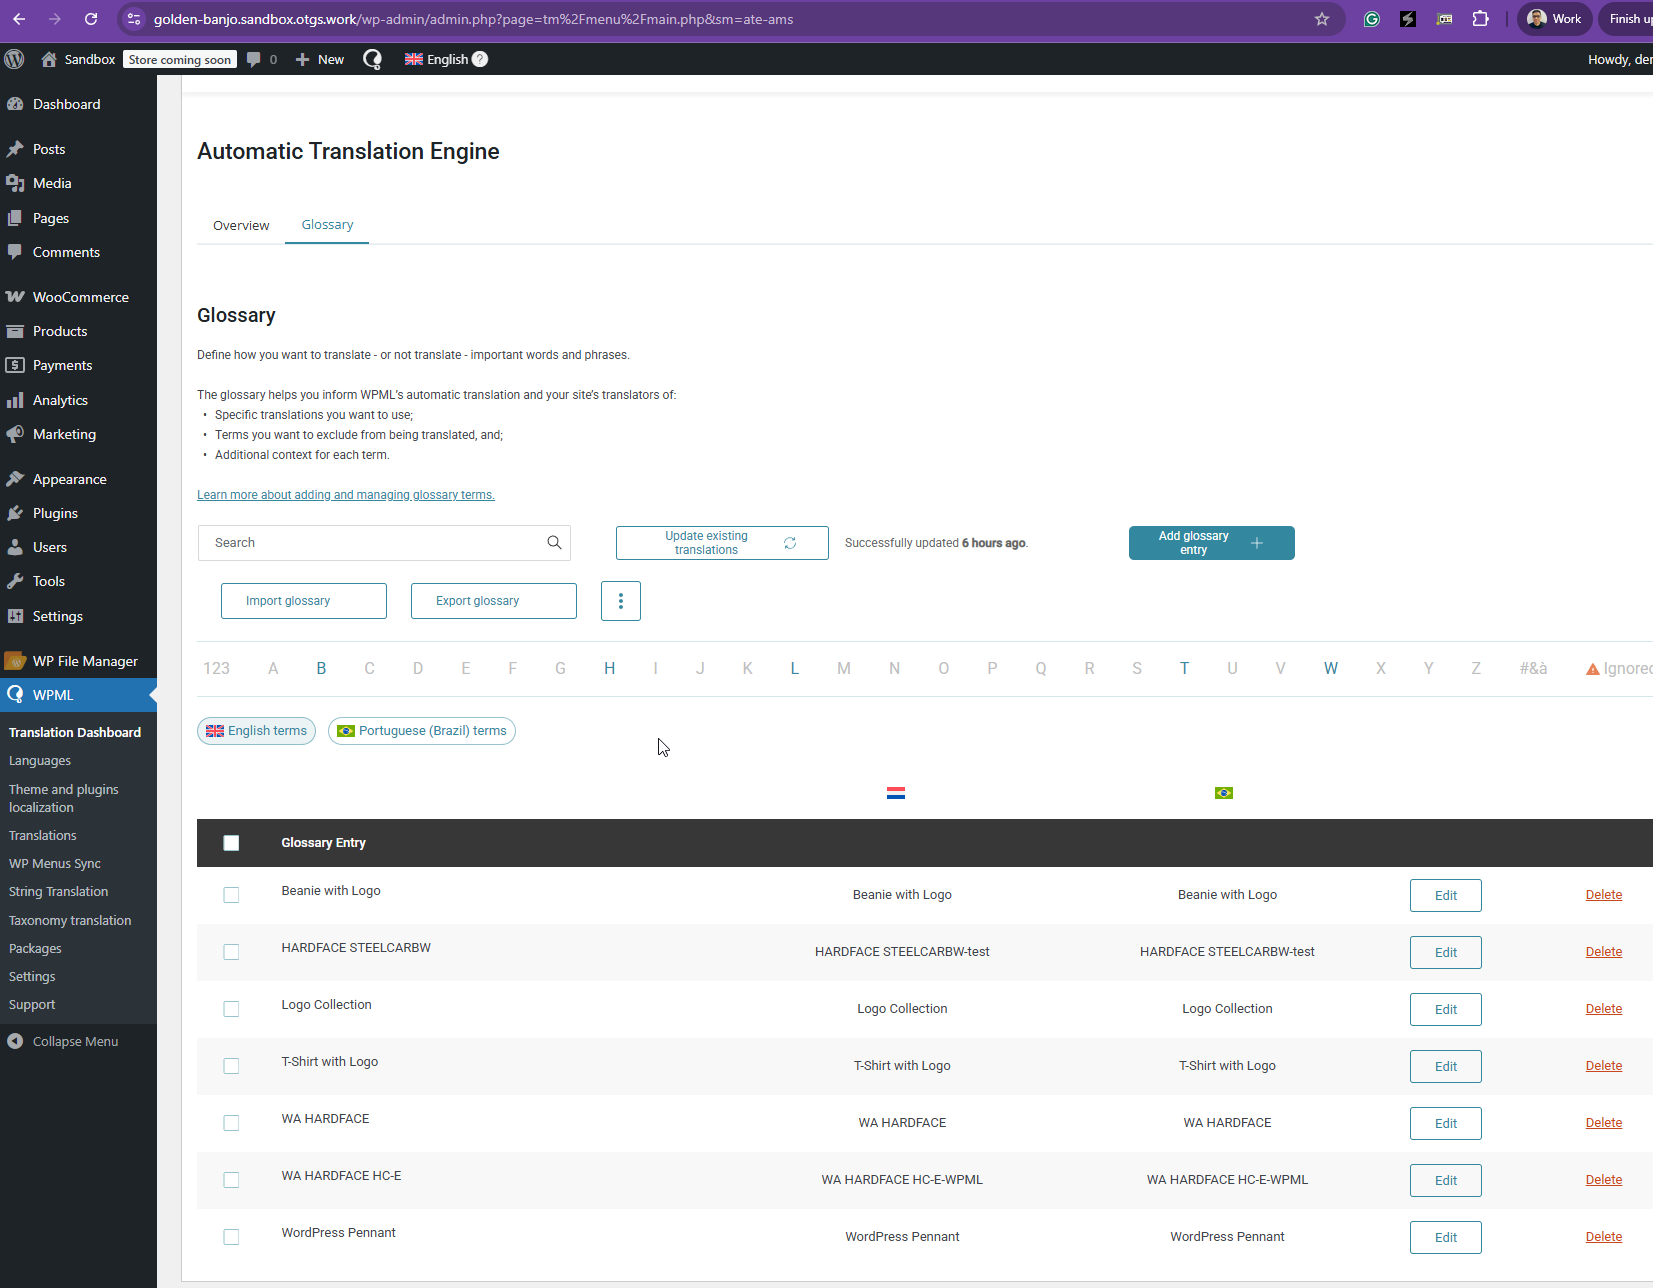Image resolution: width=1653 pixels, height=1288 pixels.
Task: Bookmark this page with the star icon
Action: pyautogui.click(x=1322, y=19)
